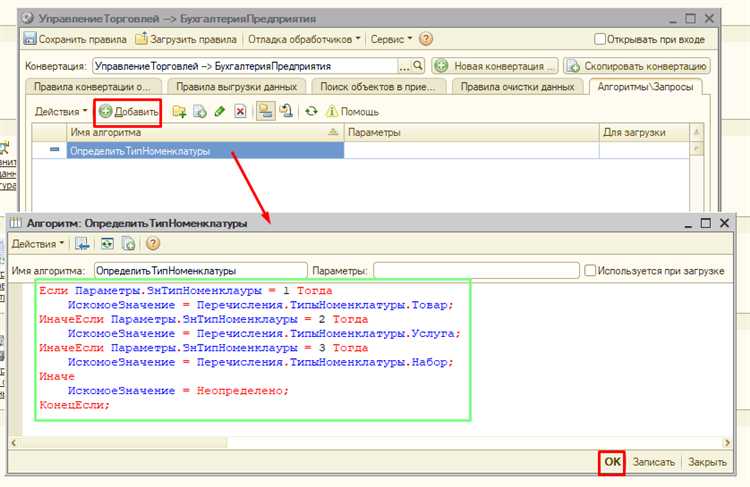The image size is (750, 487).
Task: Minimize the Алгоритм window
Action: pyautogui.click(x=688, y=224)
